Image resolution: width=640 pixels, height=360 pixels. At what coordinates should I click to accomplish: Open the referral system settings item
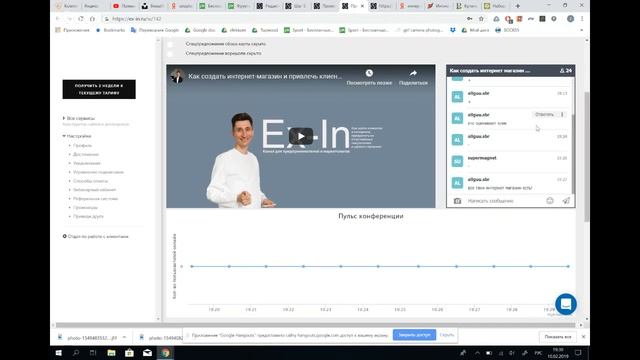point(96,199)
